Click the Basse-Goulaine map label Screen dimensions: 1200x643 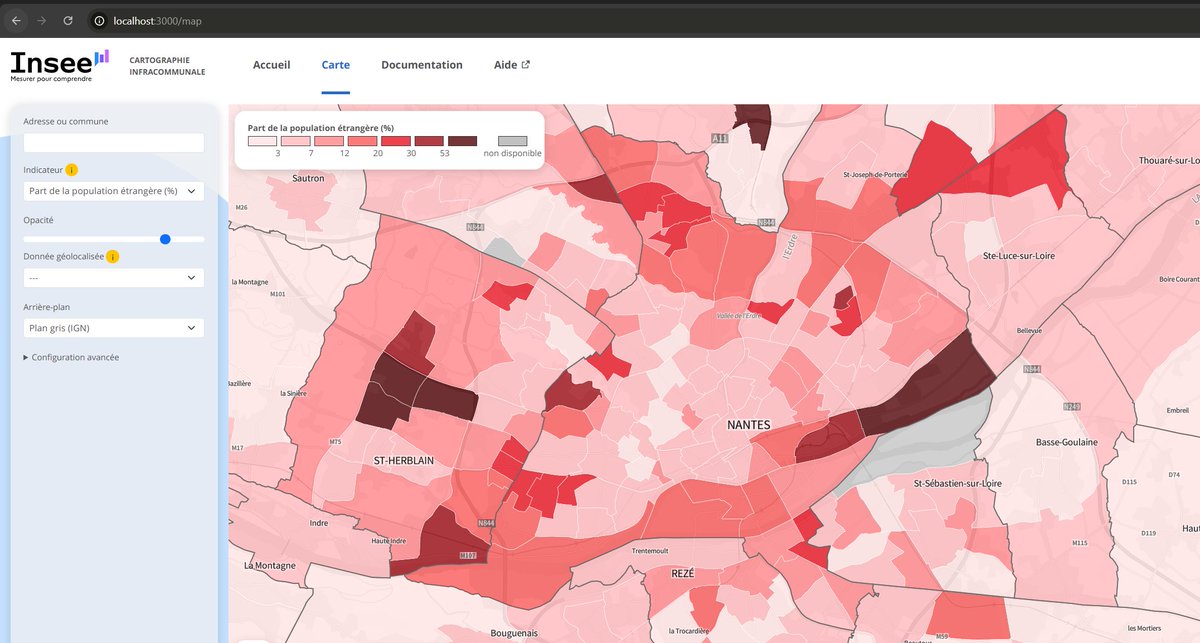click(x=1066, y=442)
